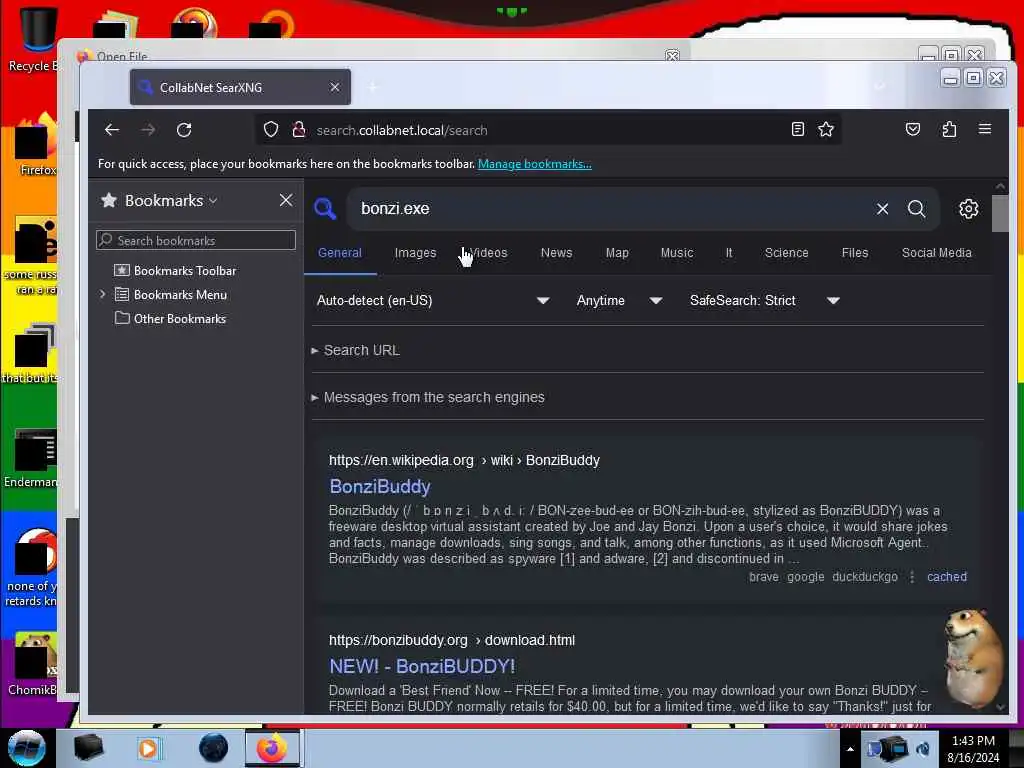Click the forward navigation arrow
Screen dimensions: 1024x768
click(x=148, y=130)
